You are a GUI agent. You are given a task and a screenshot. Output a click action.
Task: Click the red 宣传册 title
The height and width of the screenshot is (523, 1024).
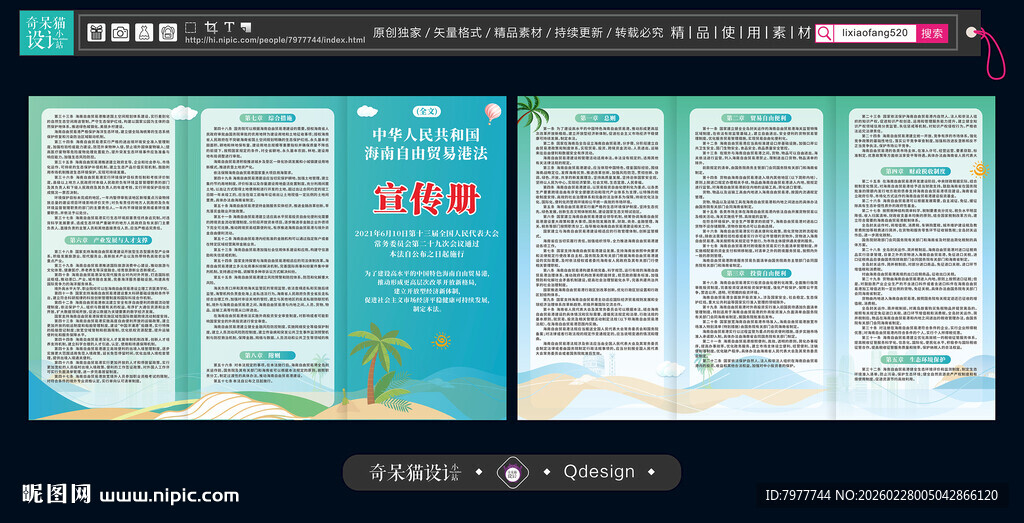[x=426, y=198]
